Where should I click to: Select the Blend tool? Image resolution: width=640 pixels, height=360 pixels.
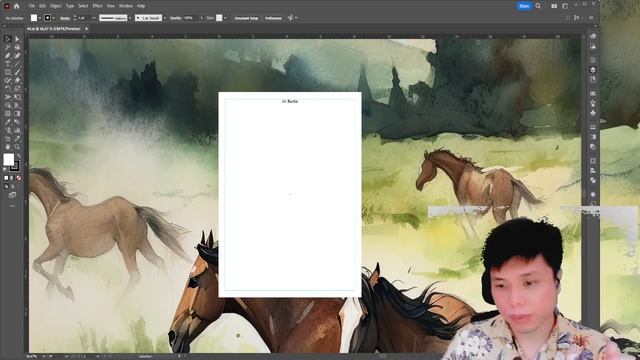17,122
